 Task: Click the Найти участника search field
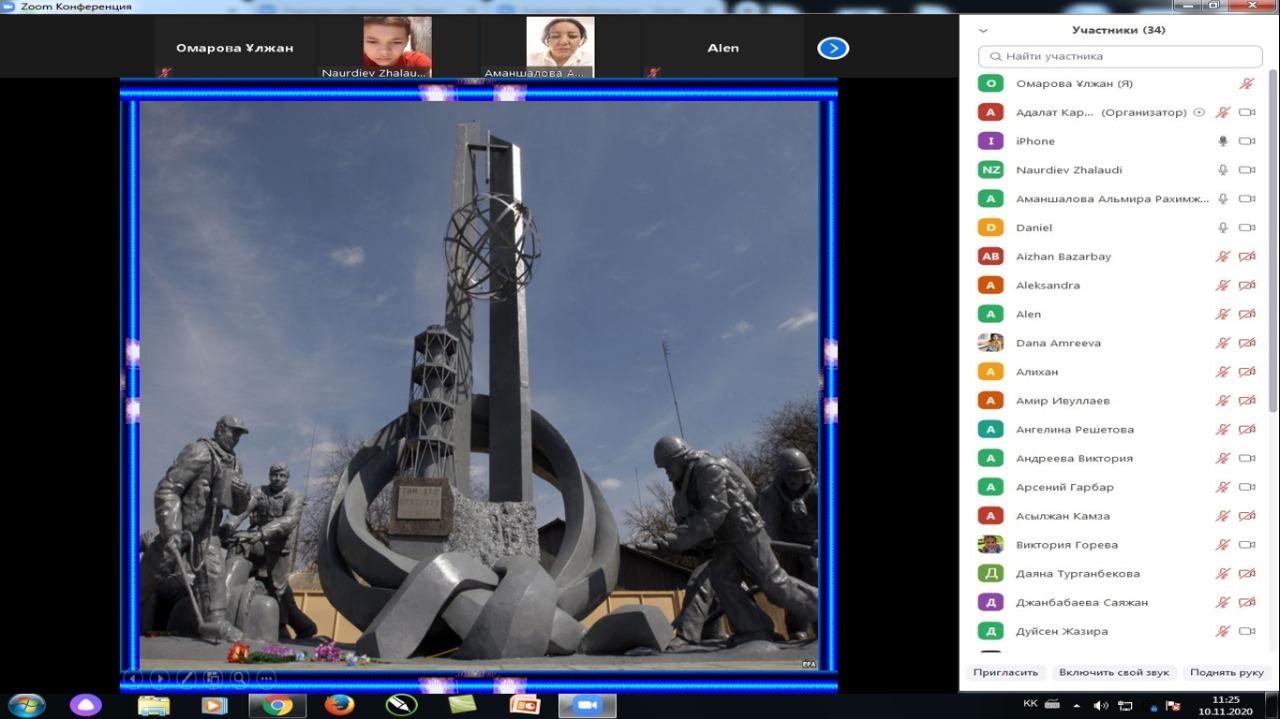1118,57
